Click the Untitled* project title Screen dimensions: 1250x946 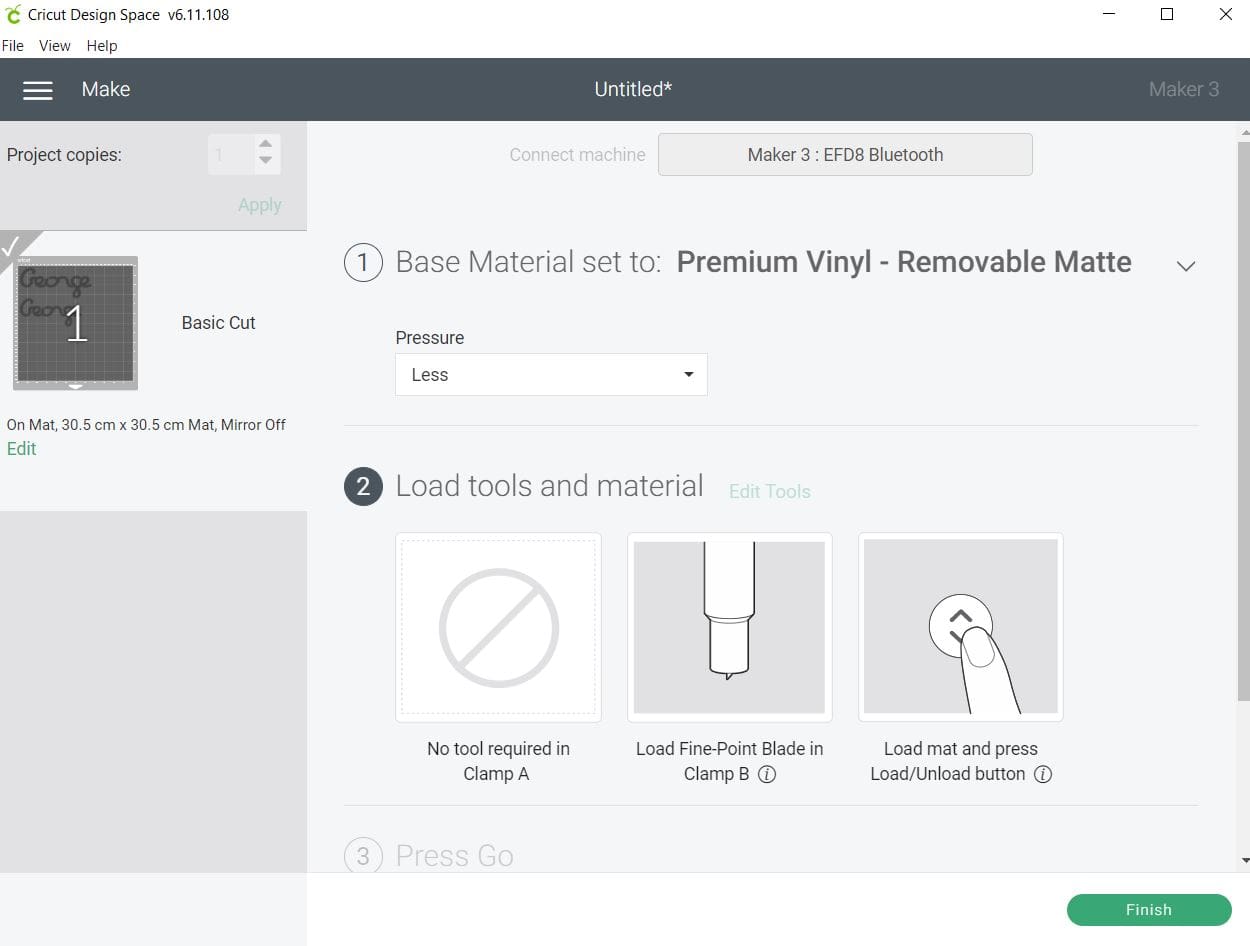pyautogui.click(x=633, y=89)
